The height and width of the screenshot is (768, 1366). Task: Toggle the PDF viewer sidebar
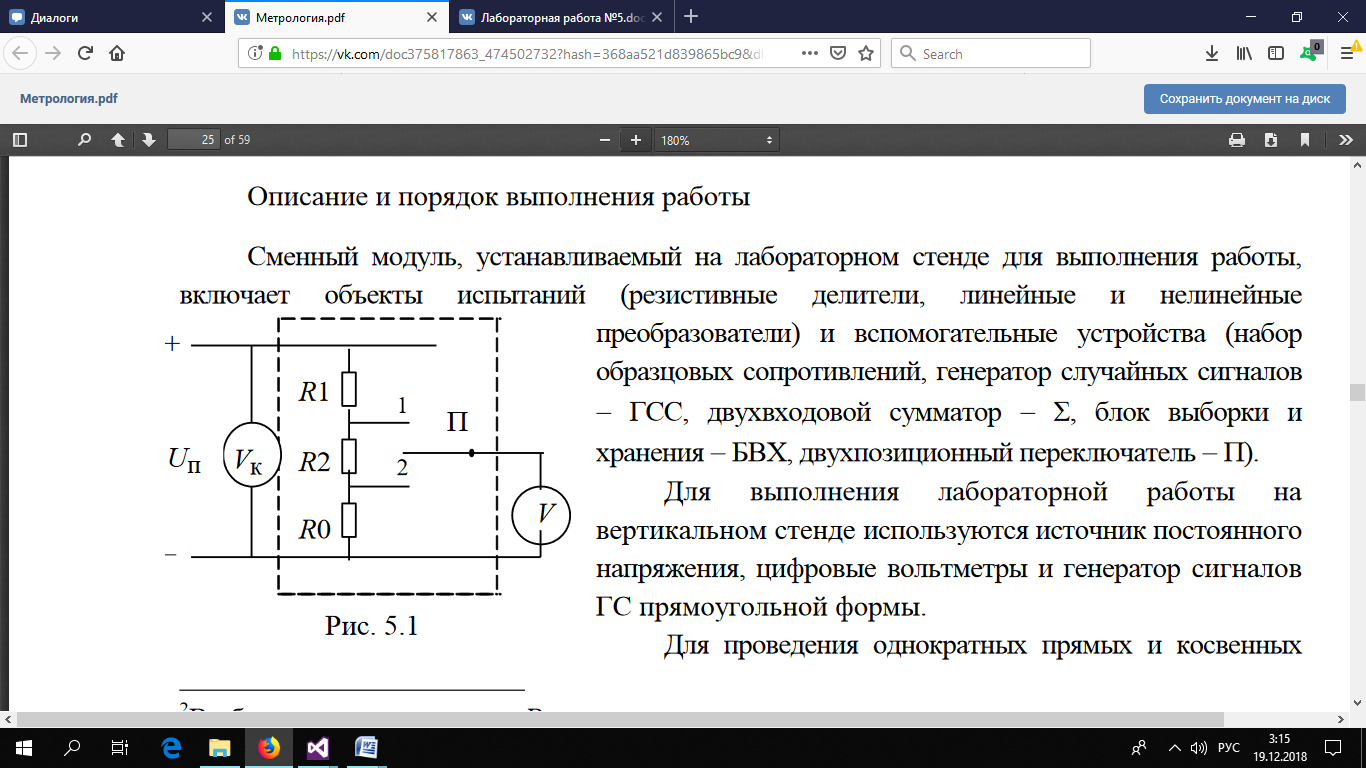[20, 140]
